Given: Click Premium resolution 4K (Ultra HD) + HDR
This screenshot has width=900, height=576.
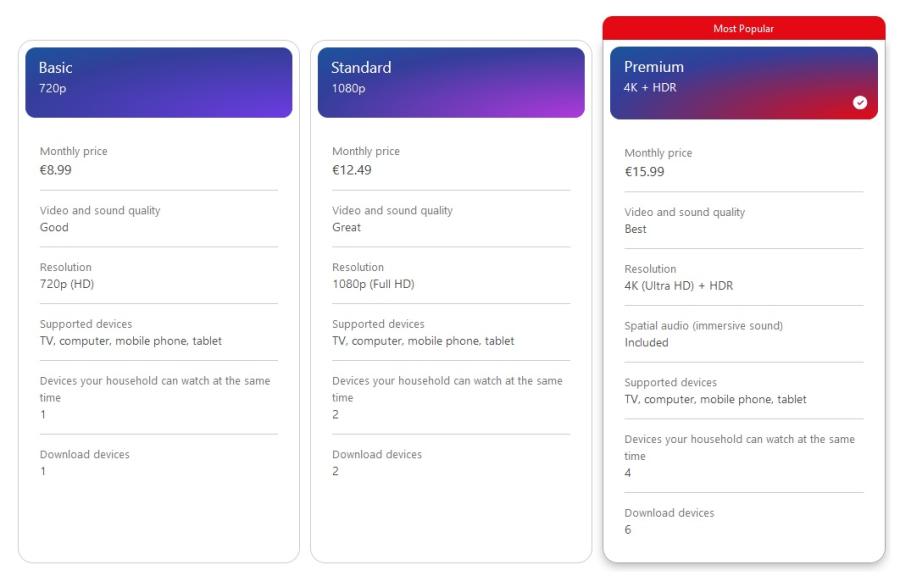Looking at the screenshot, I should [678, 286].
